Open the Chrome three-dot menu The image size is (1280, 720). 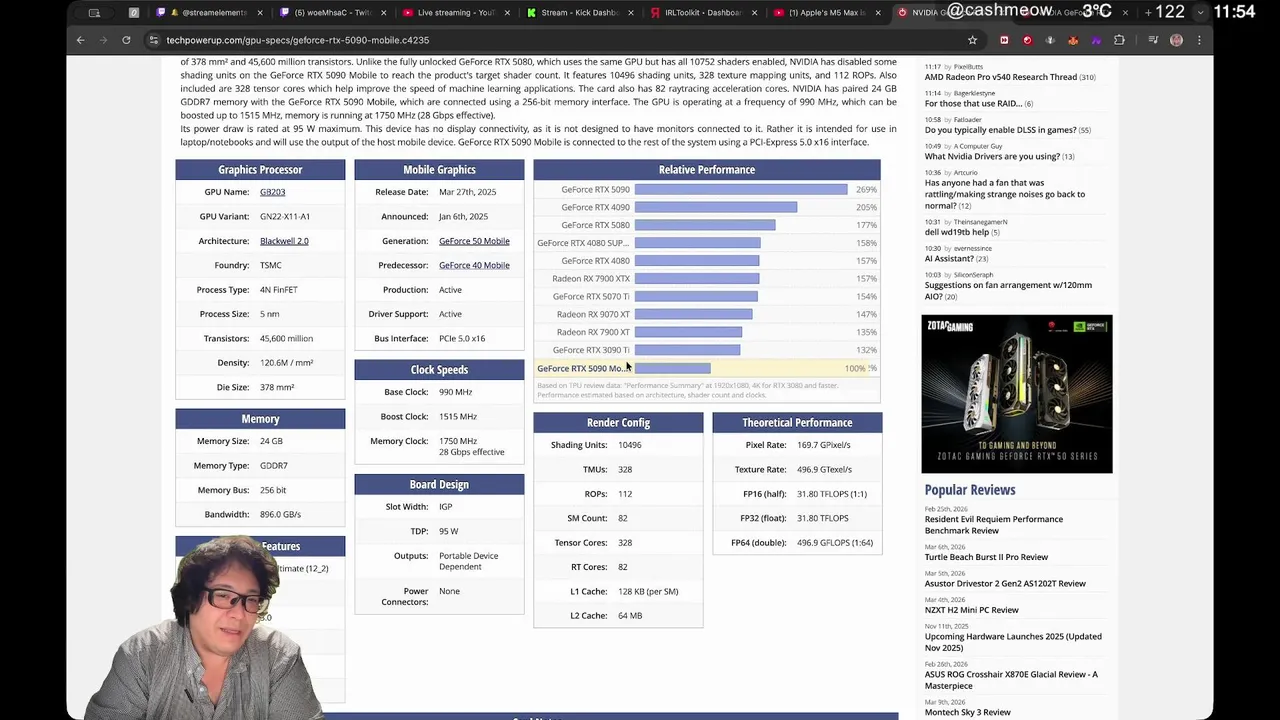(1199, 40)
